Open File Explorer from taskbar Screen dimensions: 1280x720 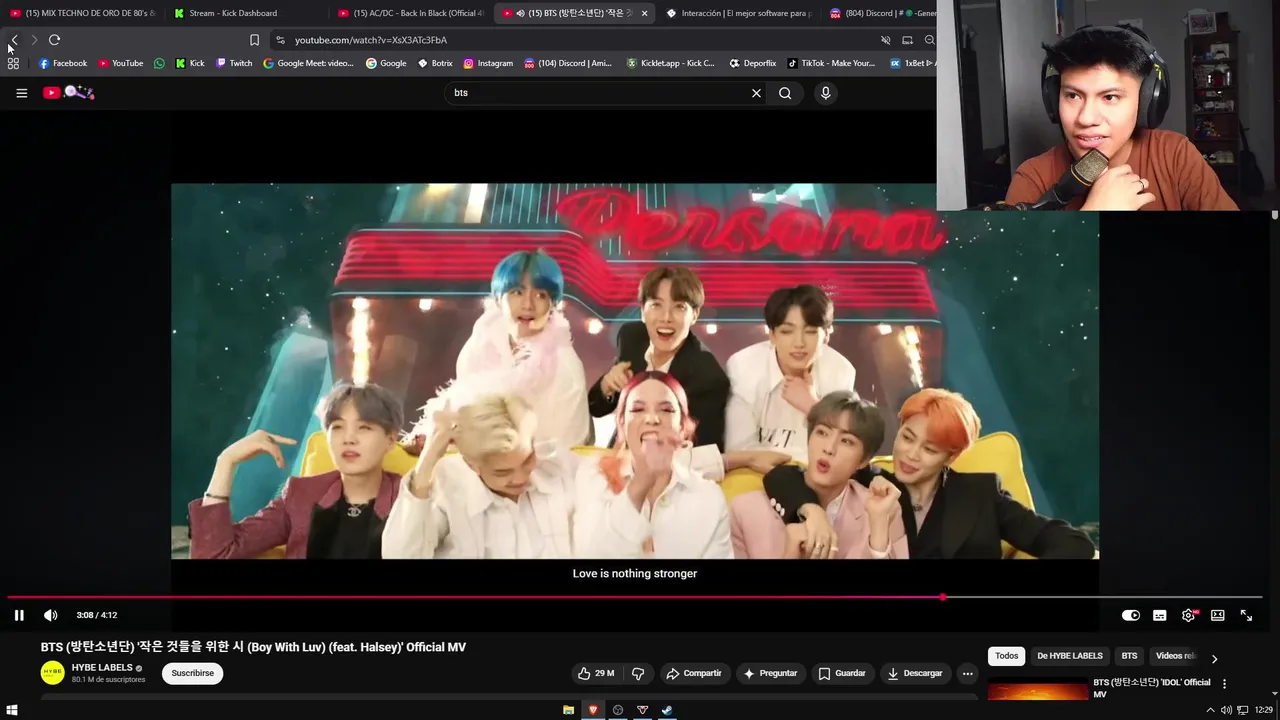[x=568, y=710]
